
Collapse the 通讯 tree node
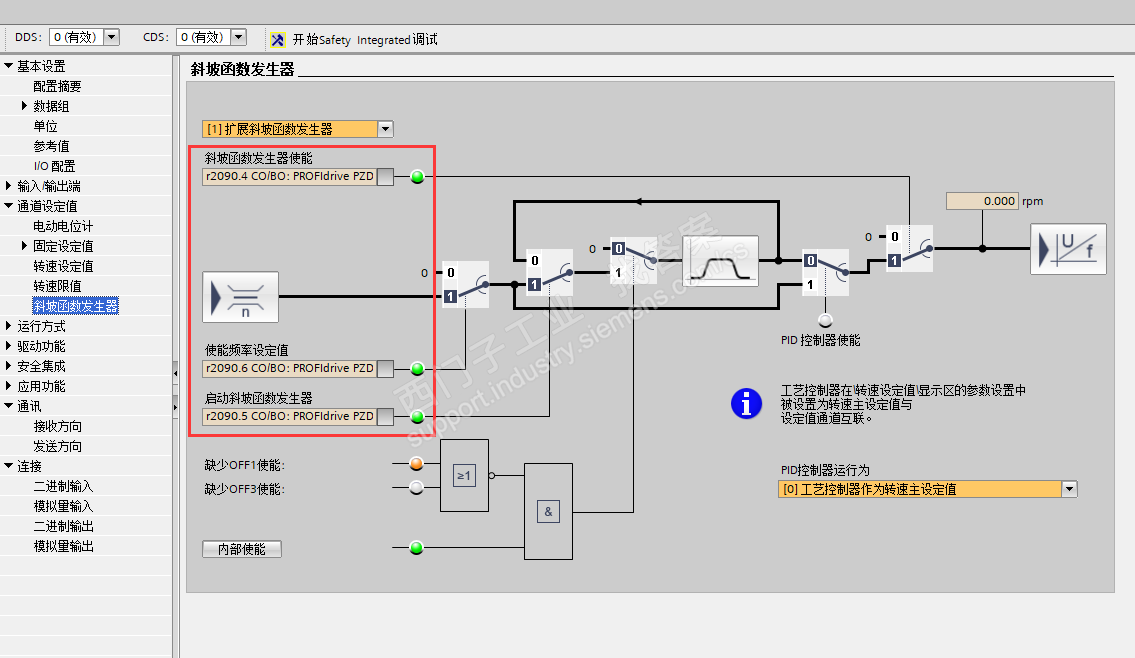click(x=9, y=405)
